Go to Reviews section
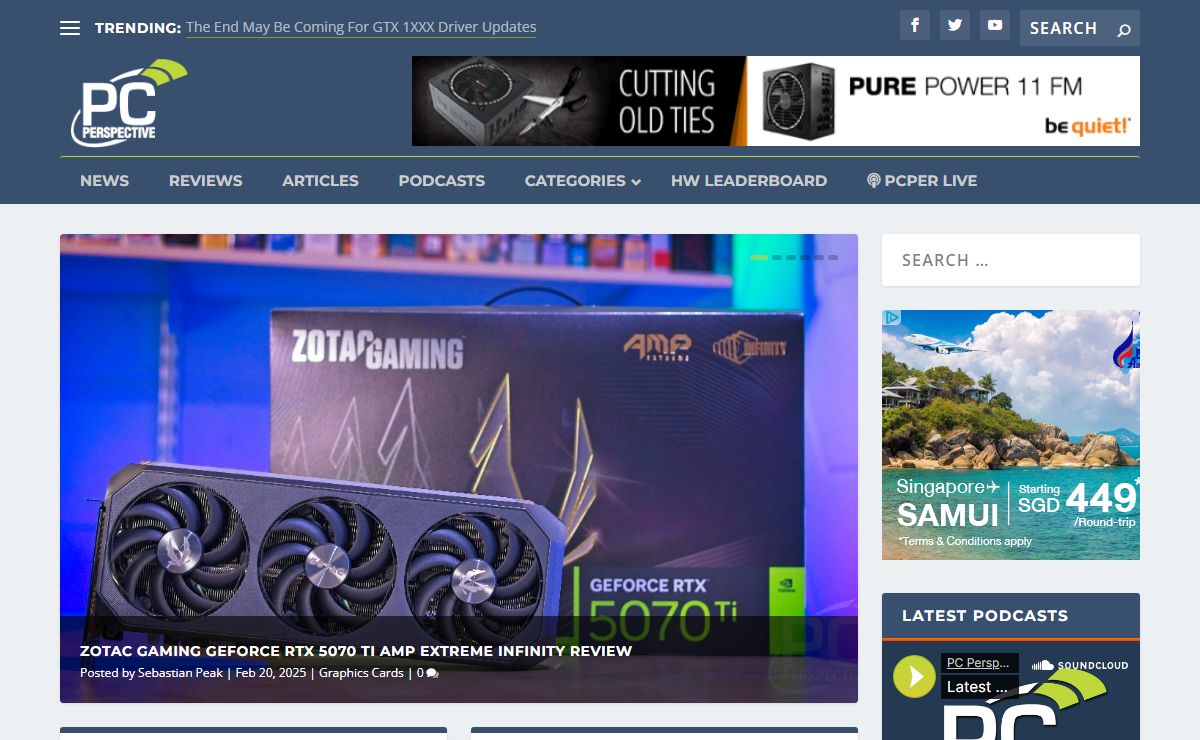 (205, 181)
